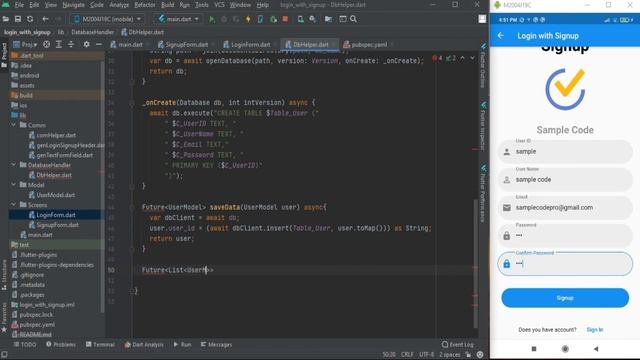This screenshot has width=640, height=360.
Task: Switch to the SignupForm.dart editor tab
Action: click(x=186, y=44)
